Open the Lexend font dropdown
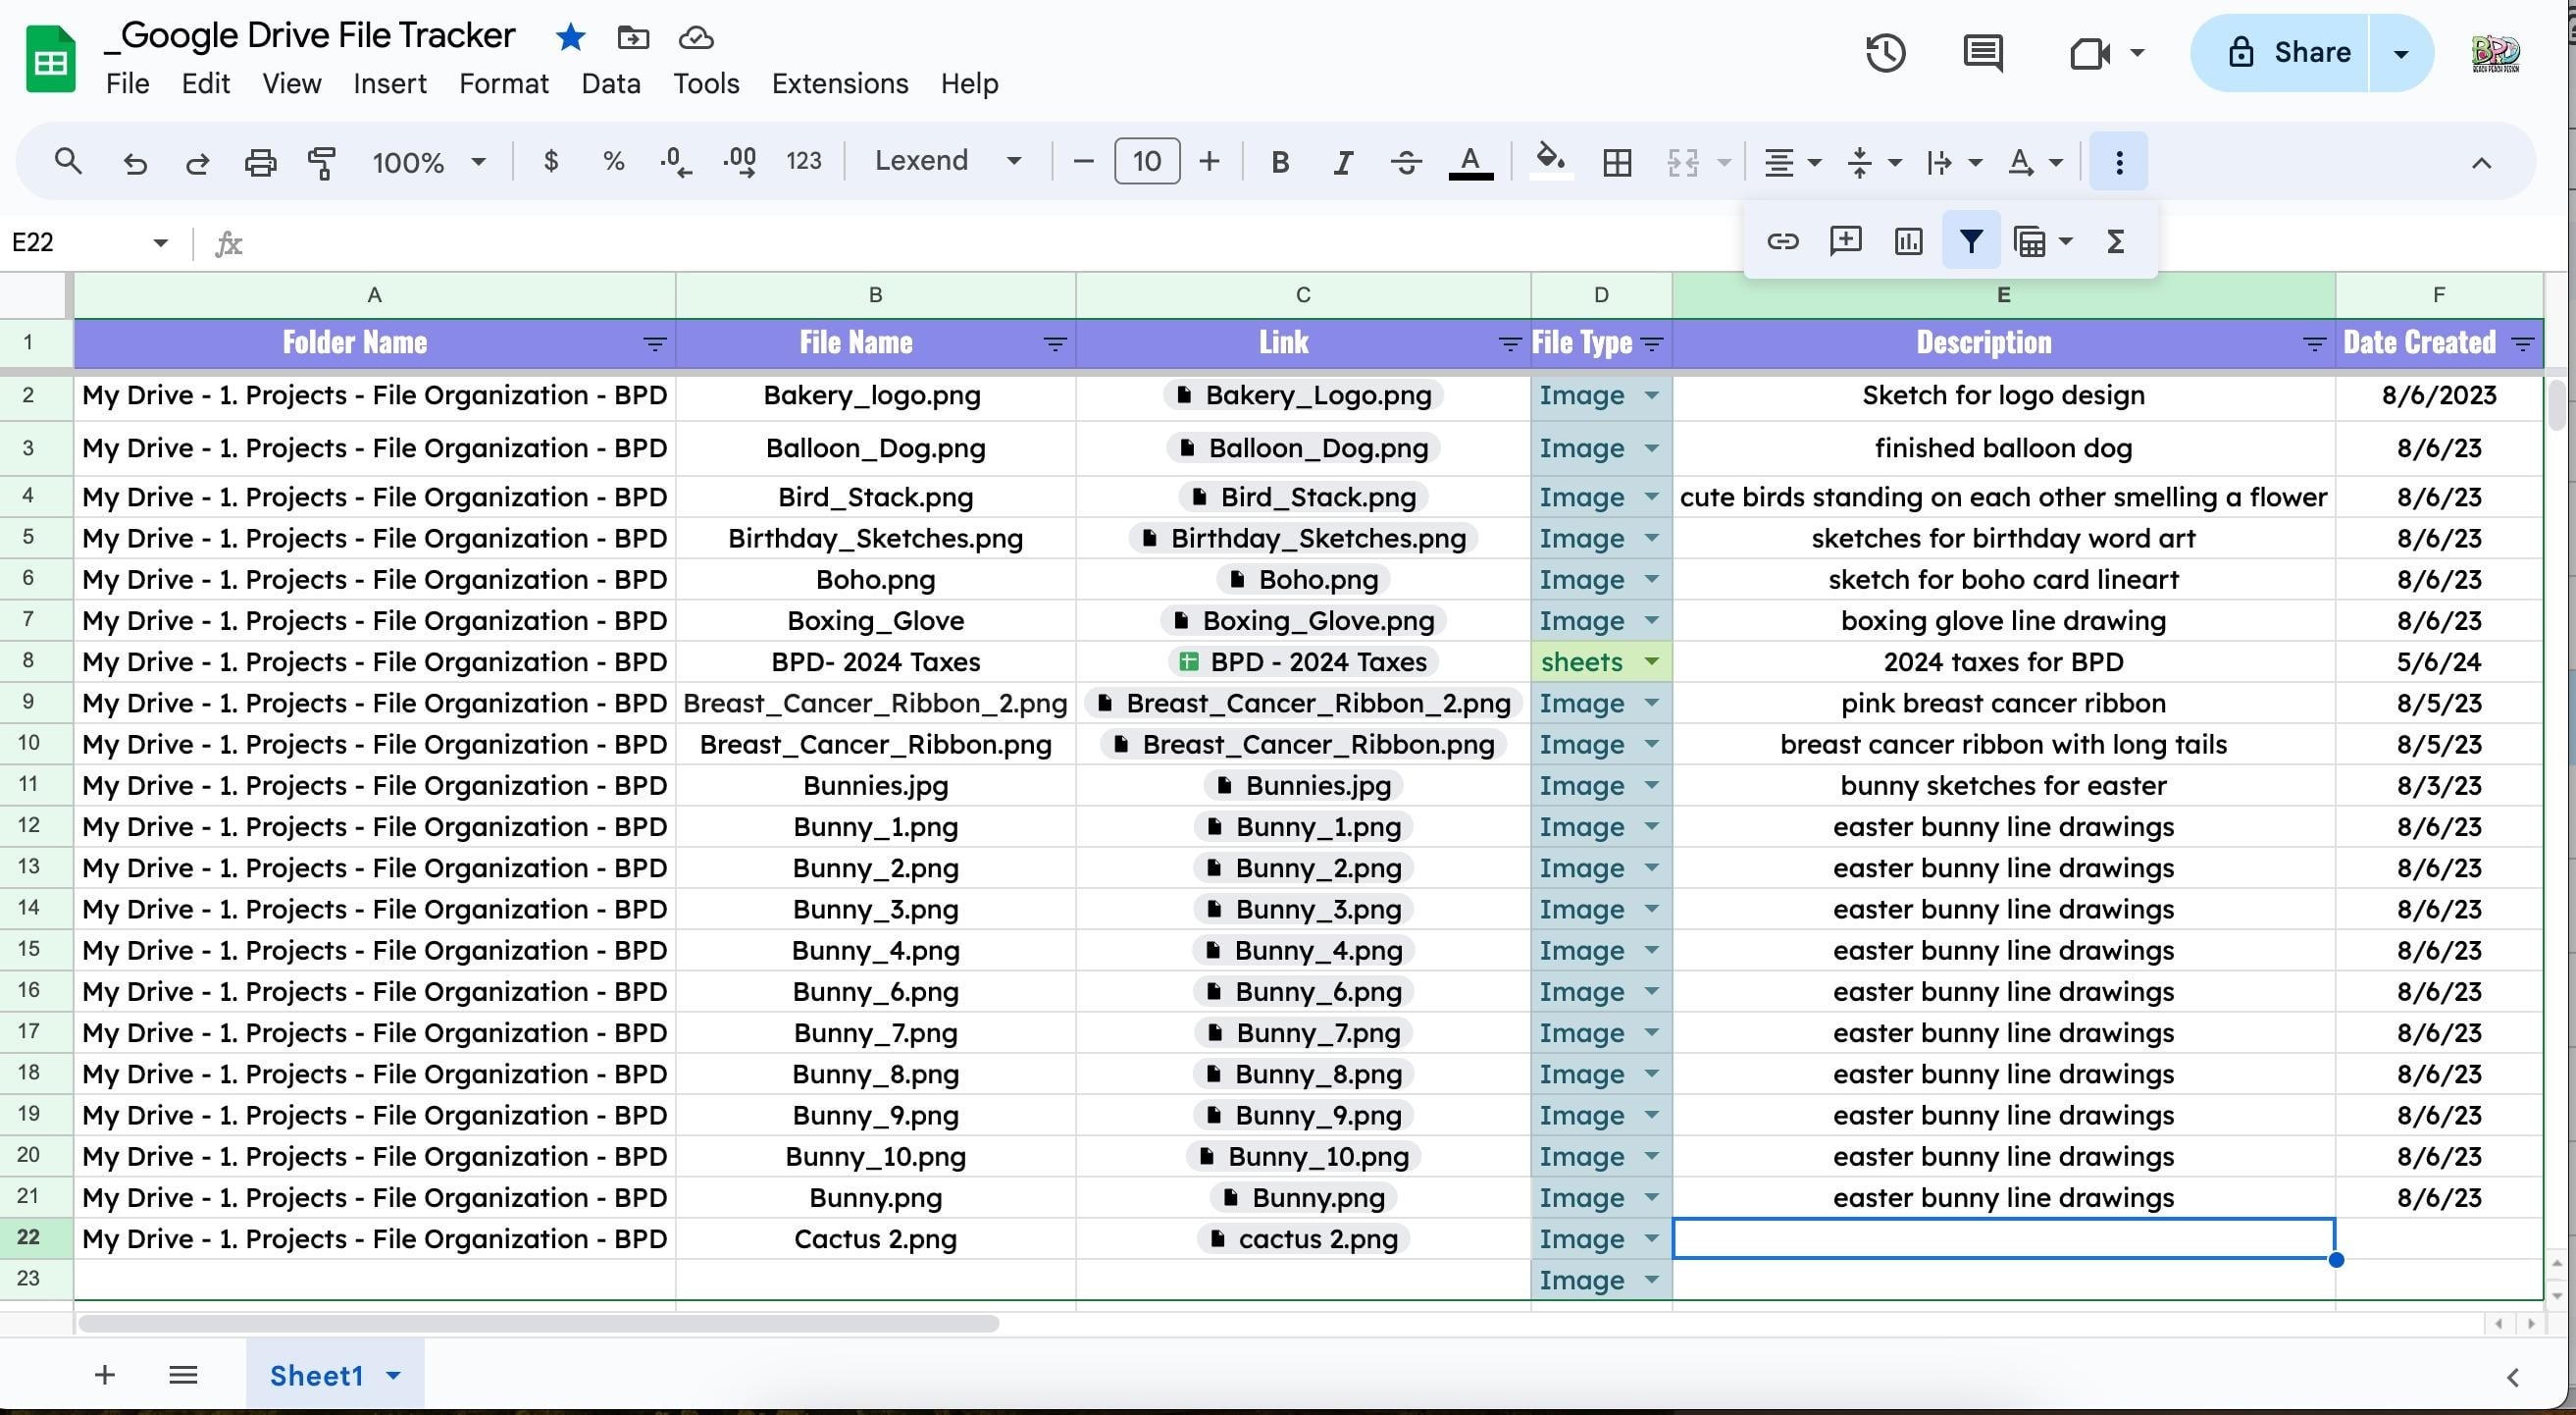The height and width of the screenshot is (1415, 2576). tap(947, 161)
